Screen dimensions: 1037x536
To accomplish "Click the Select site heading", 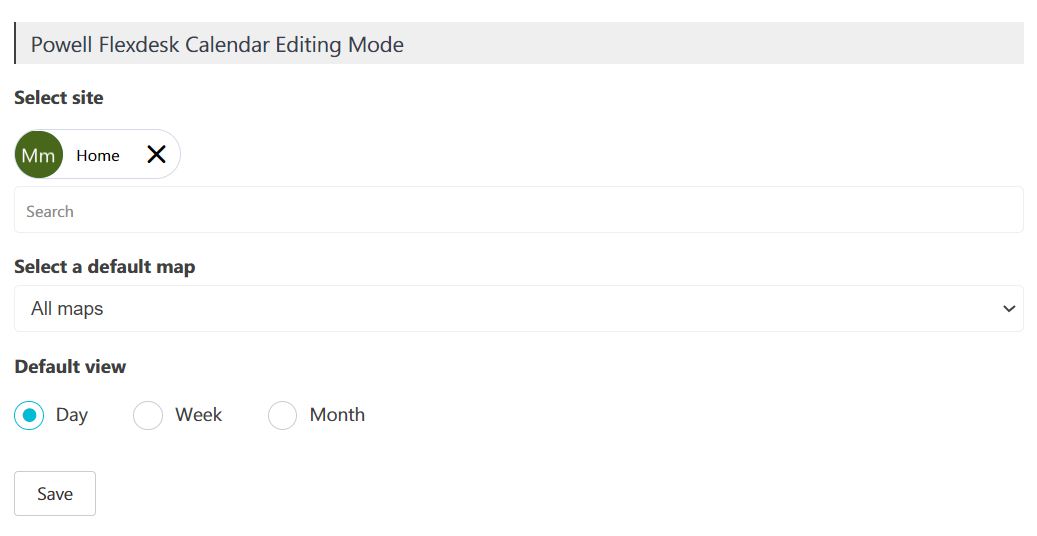I will tap(59, 97).
